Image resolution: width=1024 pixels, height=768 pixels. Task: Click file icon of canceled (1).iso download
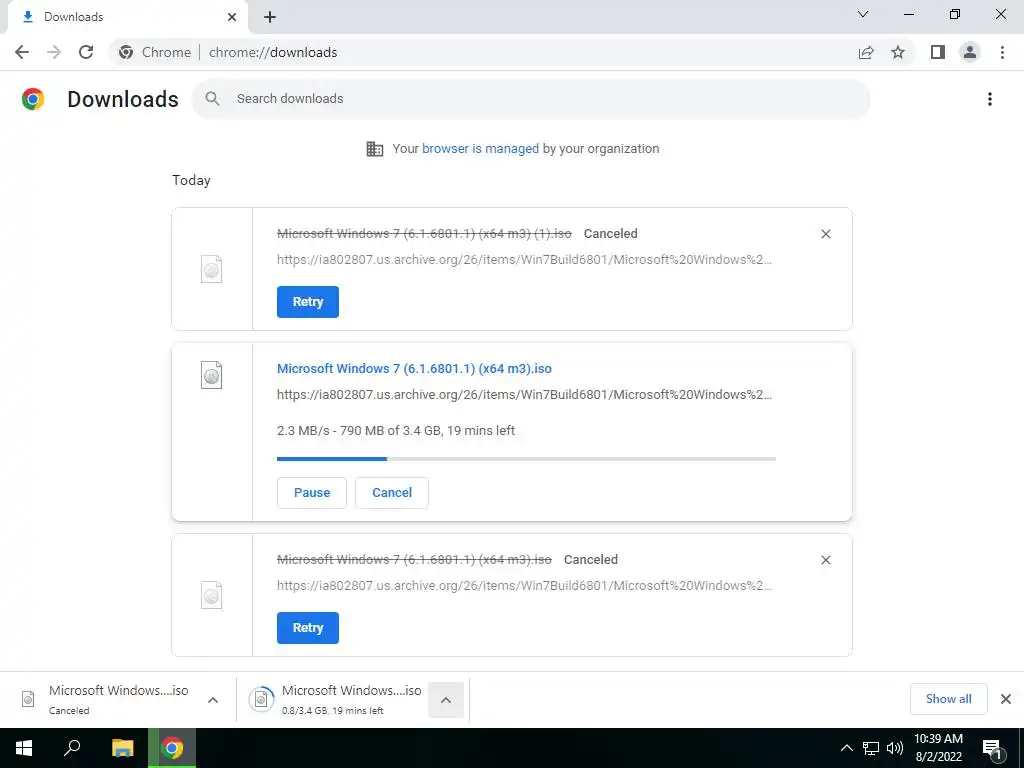[212, 269]
